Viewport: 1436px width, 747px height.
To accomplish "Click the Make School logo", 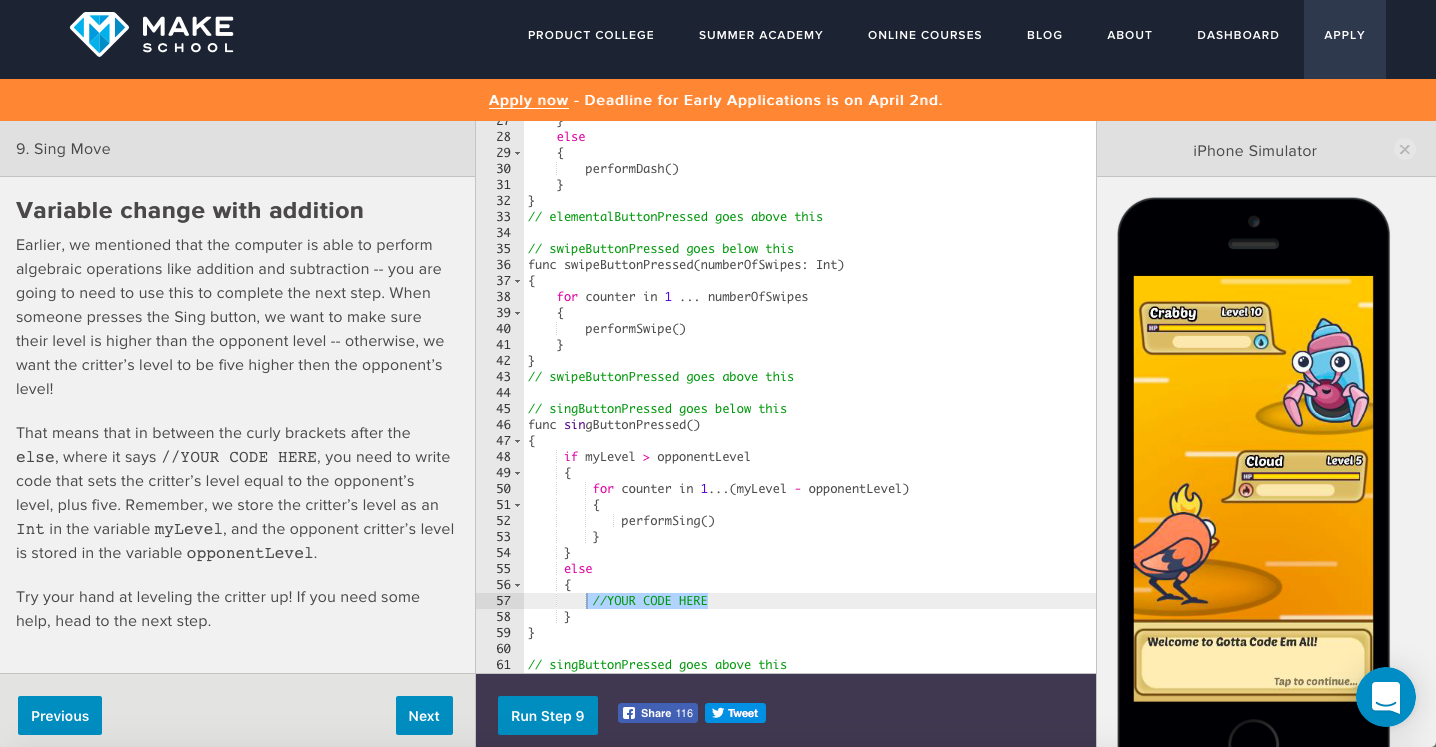I will coord(151,34).
